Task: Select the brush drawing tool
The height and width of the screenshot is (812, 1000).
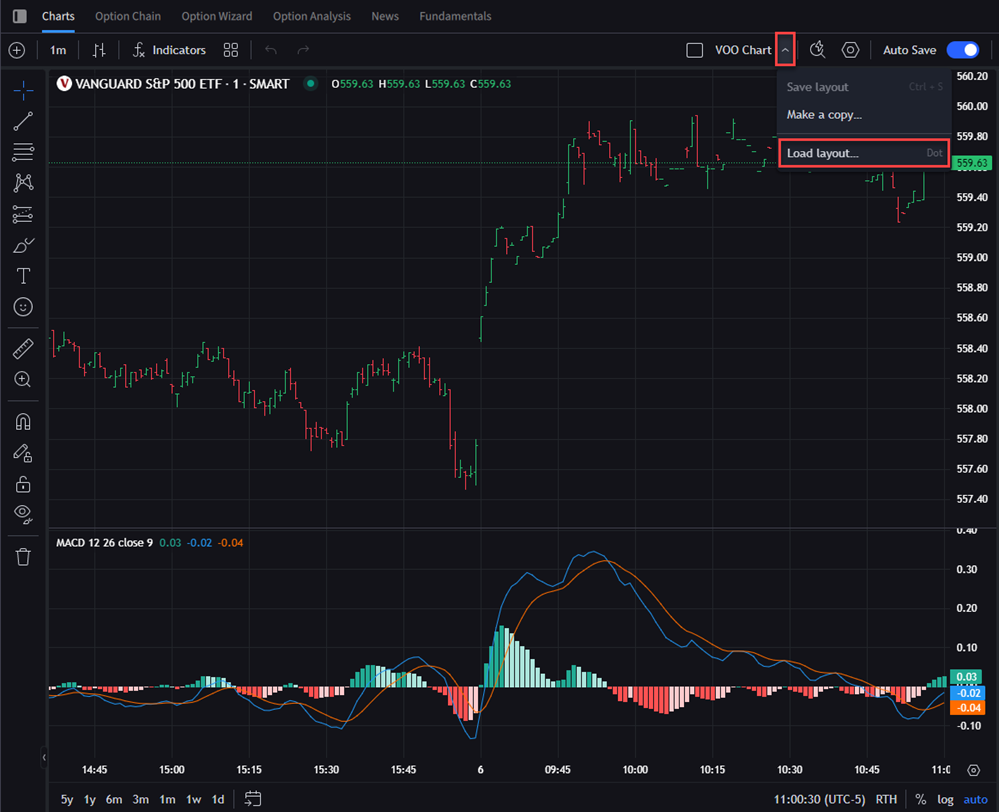Action: (x=23, y=246)
